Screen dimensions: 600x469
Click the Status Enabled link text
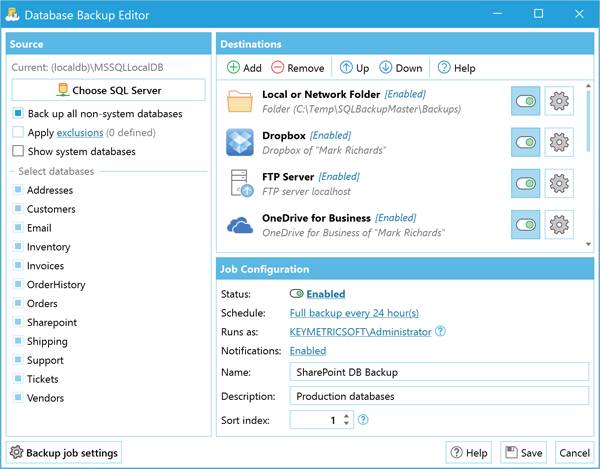(326, 294)
